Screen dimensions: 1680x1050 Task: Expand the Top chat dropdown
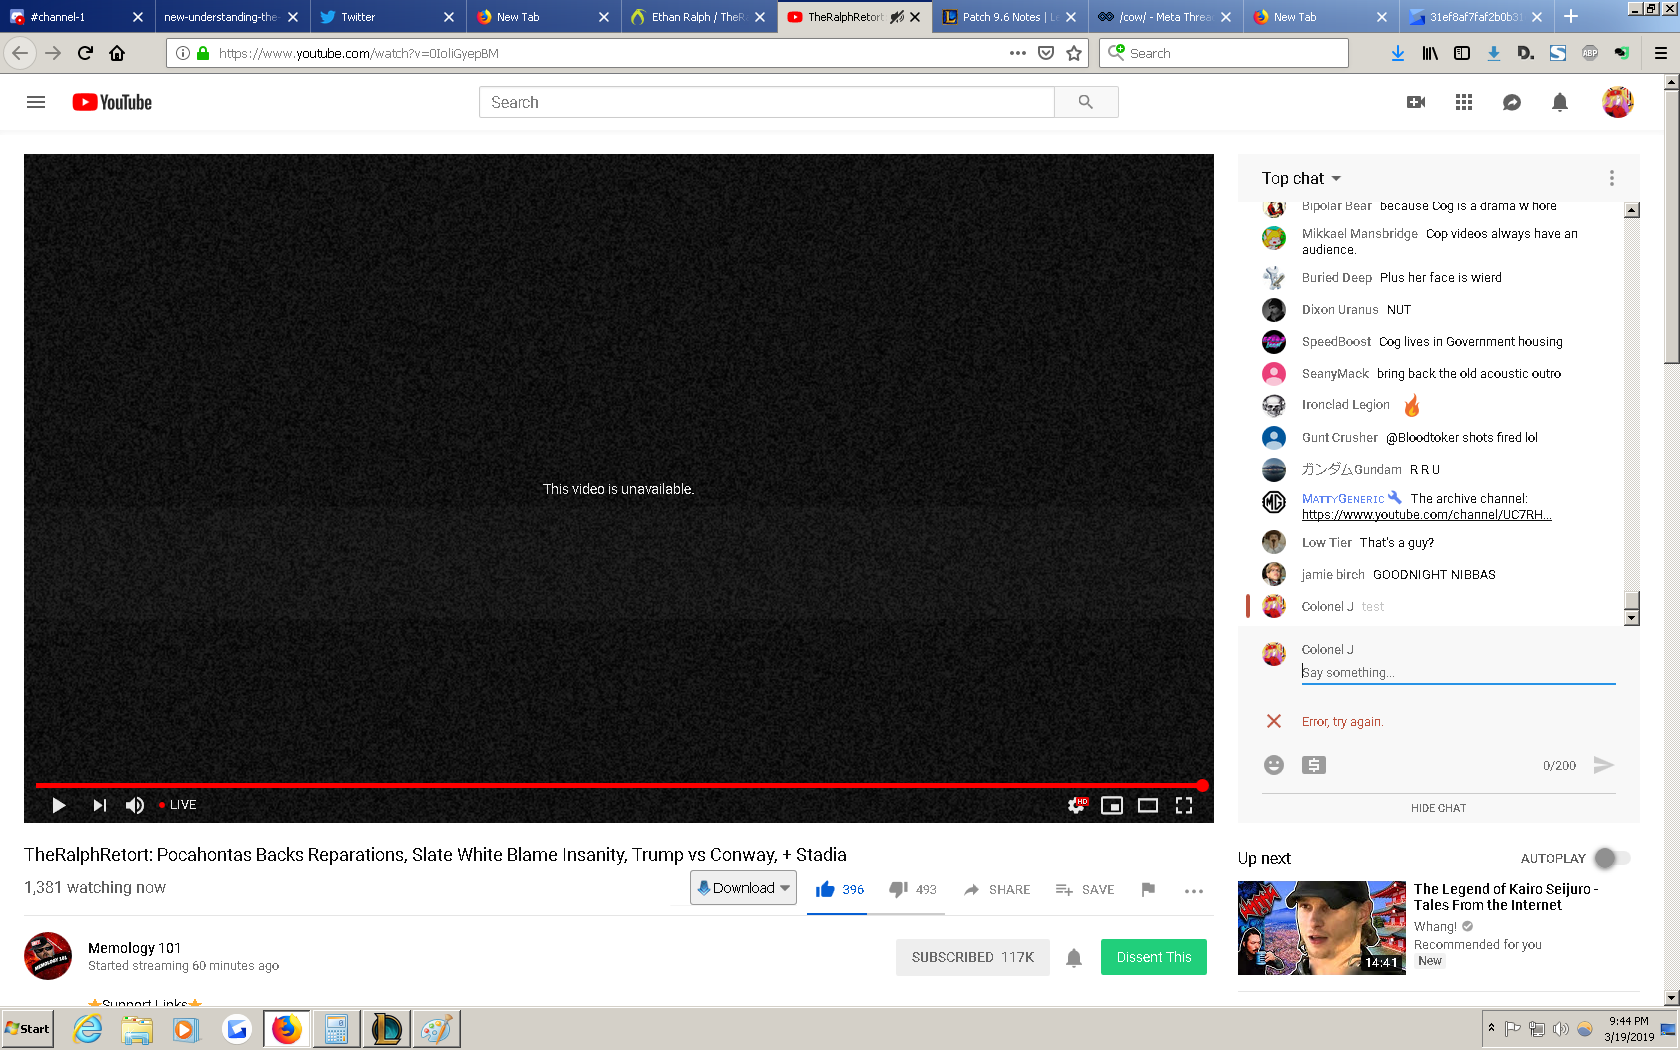pyautogui.click(x=1301, y=178)
